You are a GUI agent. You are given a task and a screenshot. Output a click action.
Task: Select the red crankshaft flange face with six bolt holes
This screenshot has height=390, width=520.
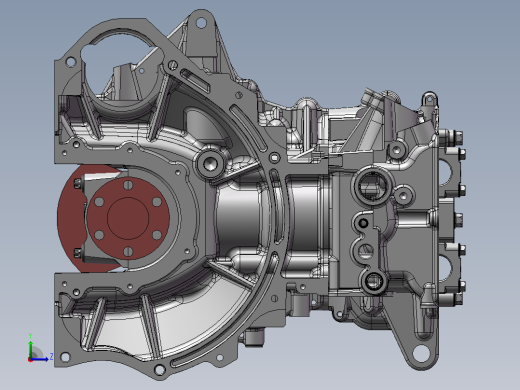click(x=128, y=218)
